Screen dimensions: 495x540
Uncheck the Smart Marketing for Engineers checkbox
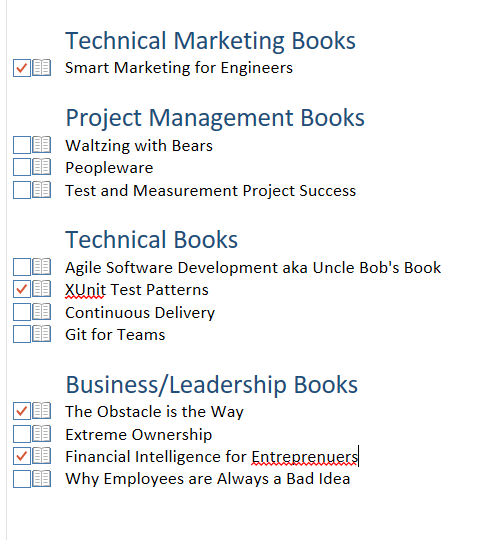tap(22, 68)
